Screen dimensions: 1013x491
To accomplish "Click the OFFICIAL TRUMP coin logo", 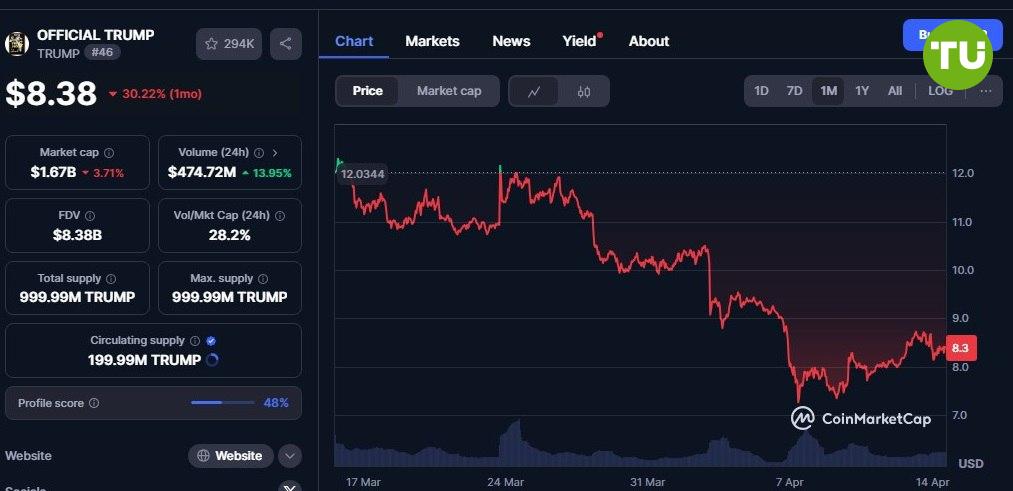I will click(x=17, y=44).
